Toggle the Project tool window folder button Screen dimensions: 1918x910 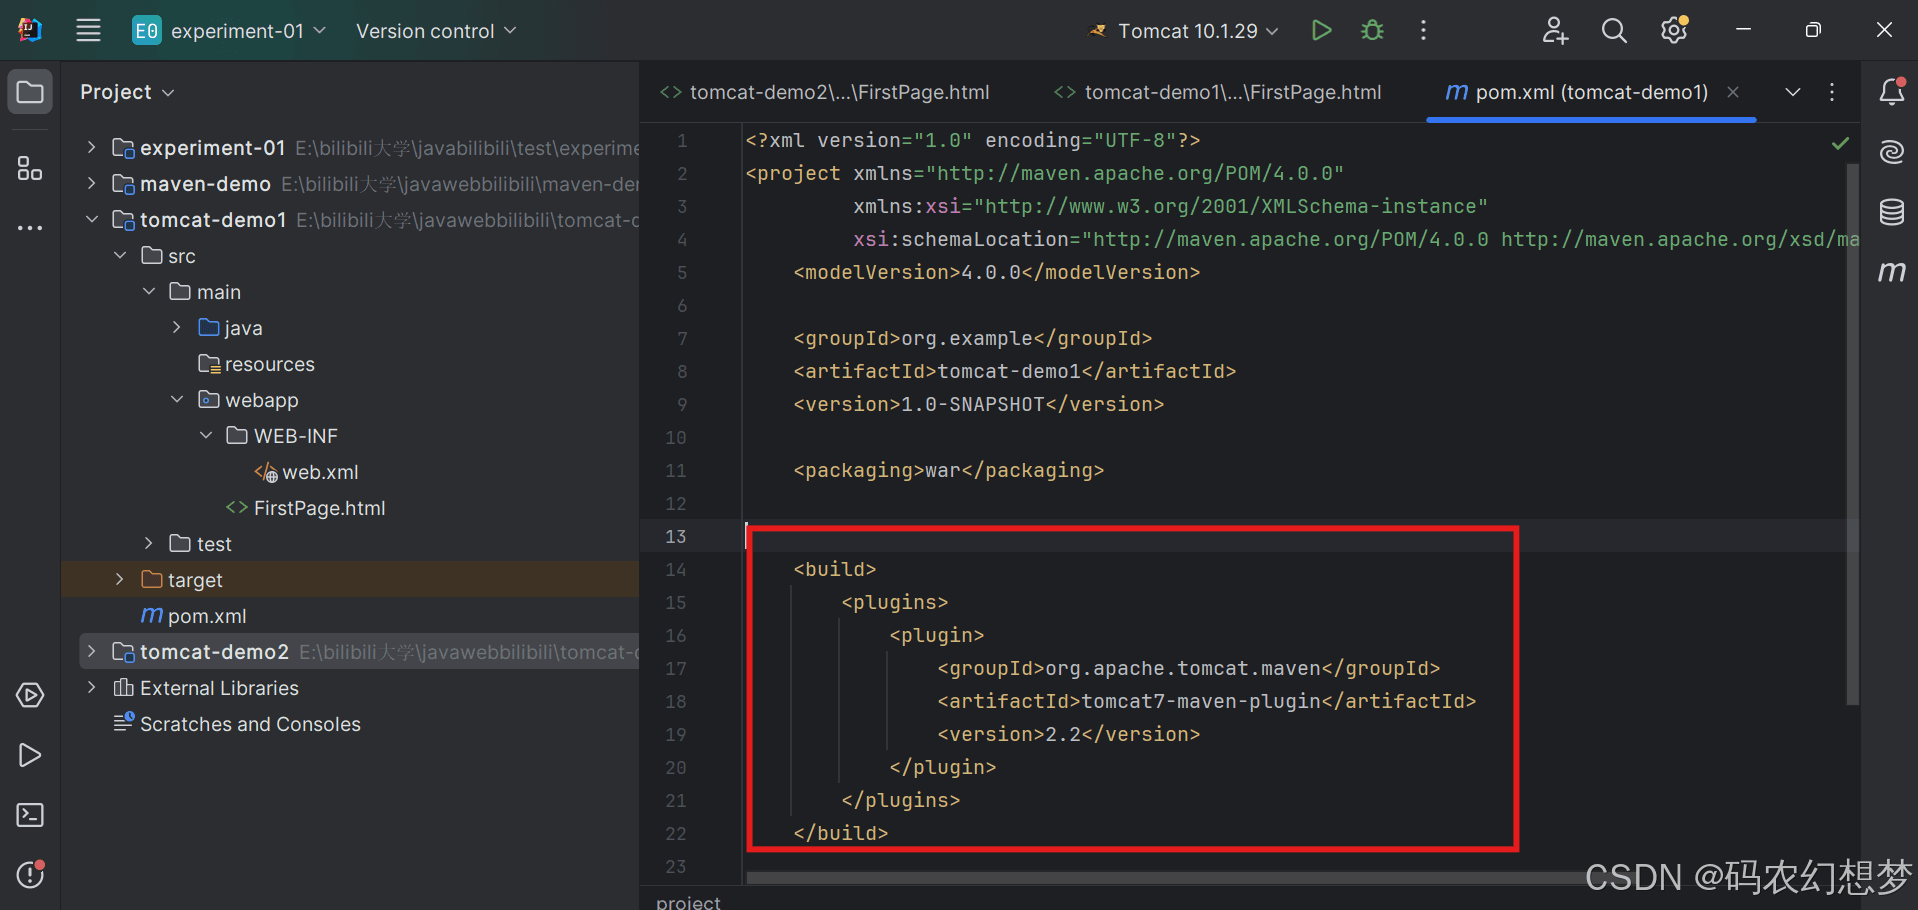click(x=30, y=92)
